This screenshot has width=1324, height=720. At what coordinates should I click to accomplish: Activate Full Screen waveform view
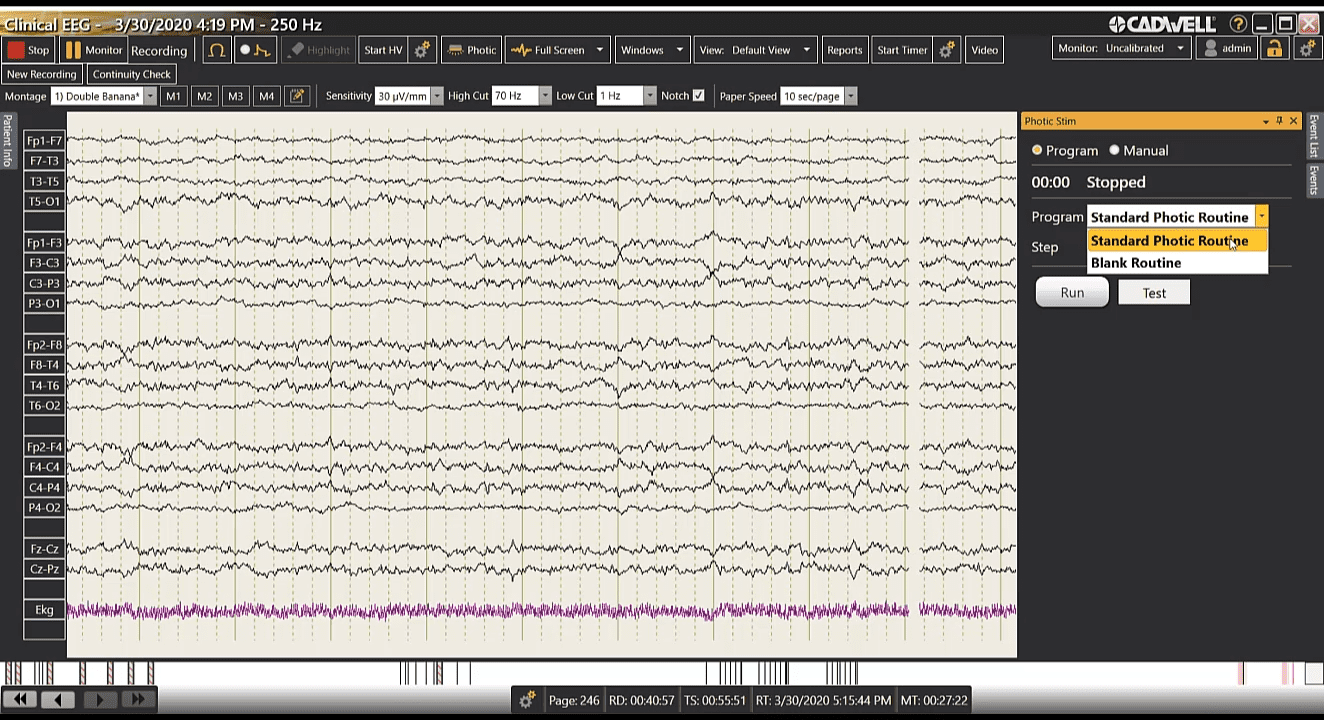coord(549,49)
